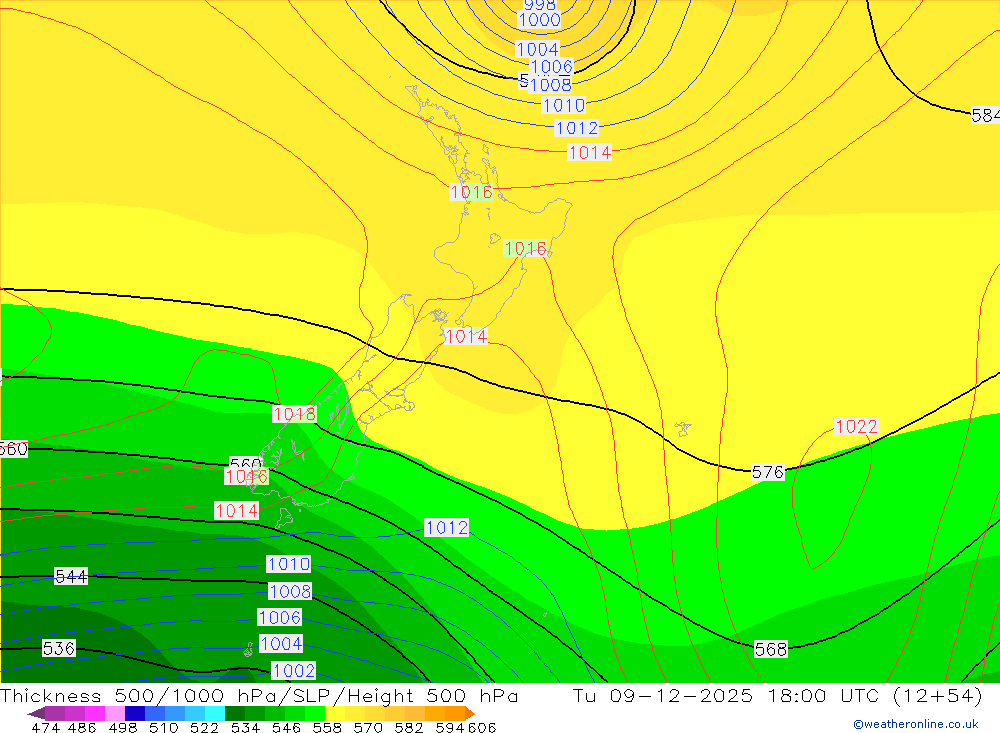Screen dimensions: 1000x733
Task: Click the 1016 label over Northland
Action: coord(471,192)
